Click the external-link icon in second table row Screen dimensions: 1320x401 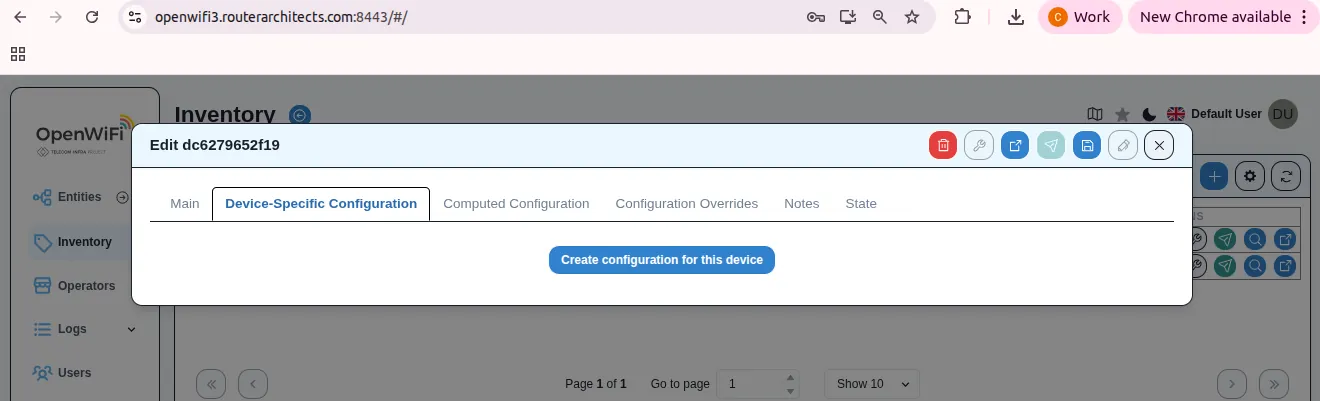pyautogui.click(x=1285, y=266)
